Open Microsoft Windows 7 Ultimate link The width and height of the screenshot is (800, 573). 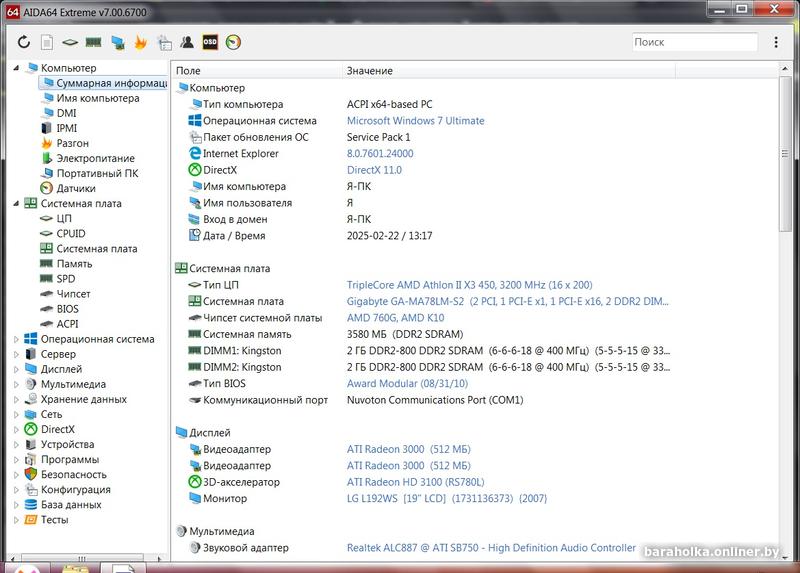pos(415,121)
